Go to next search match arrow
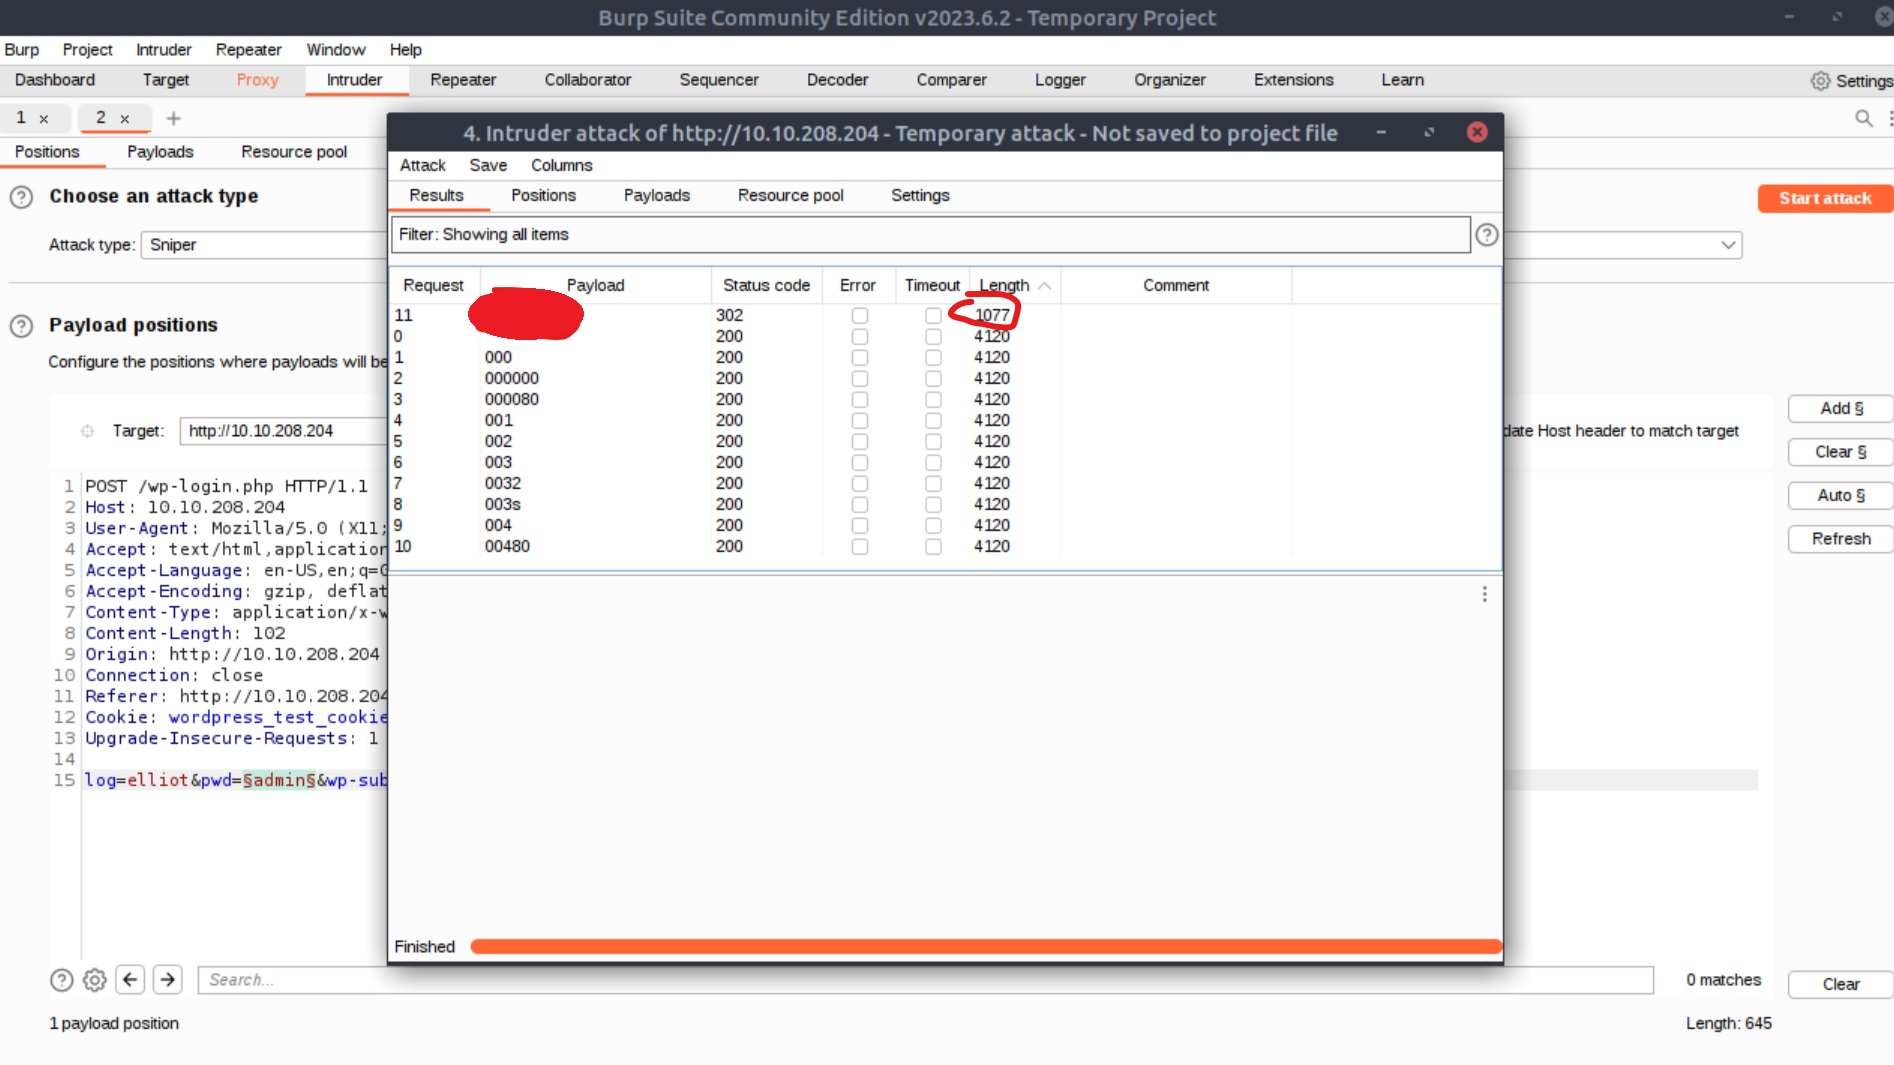Screen dimensions: 1894x1065 (168, 980)
